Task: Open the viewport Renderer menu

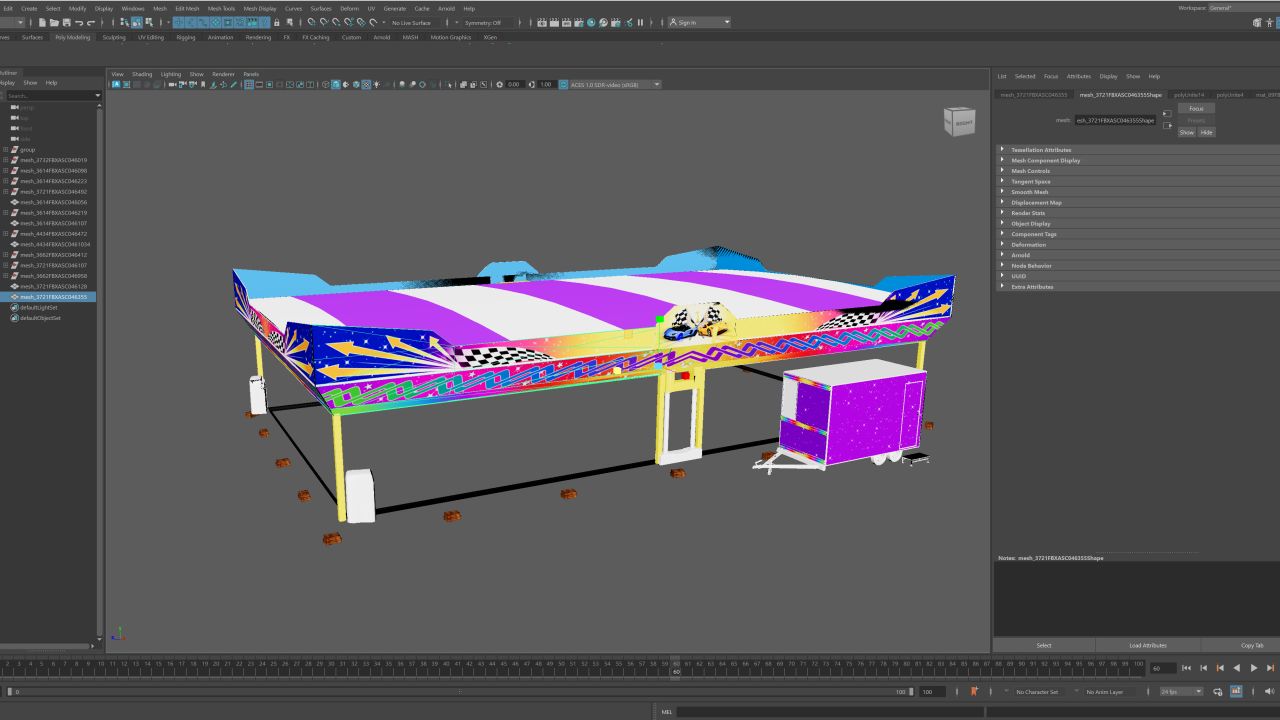Action: (223, 74)
